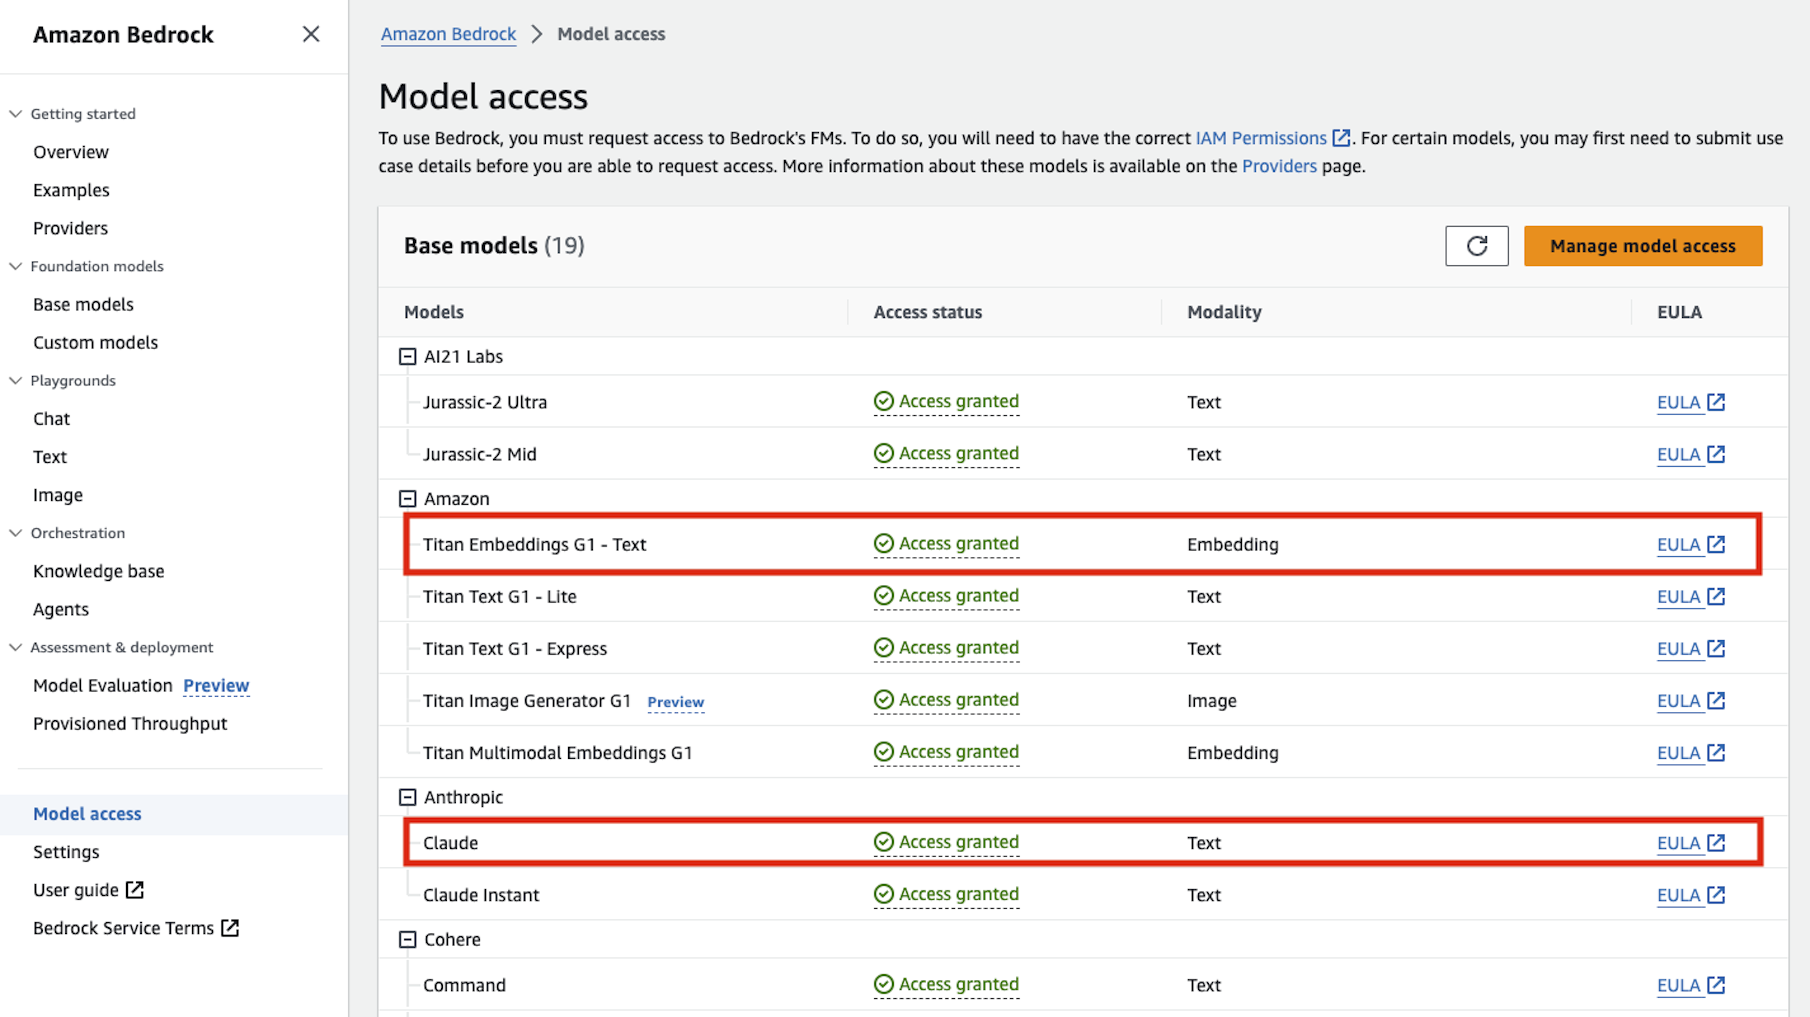Open the EULA for Command
This screenshot has width=1810, height=1017.
1679,984
